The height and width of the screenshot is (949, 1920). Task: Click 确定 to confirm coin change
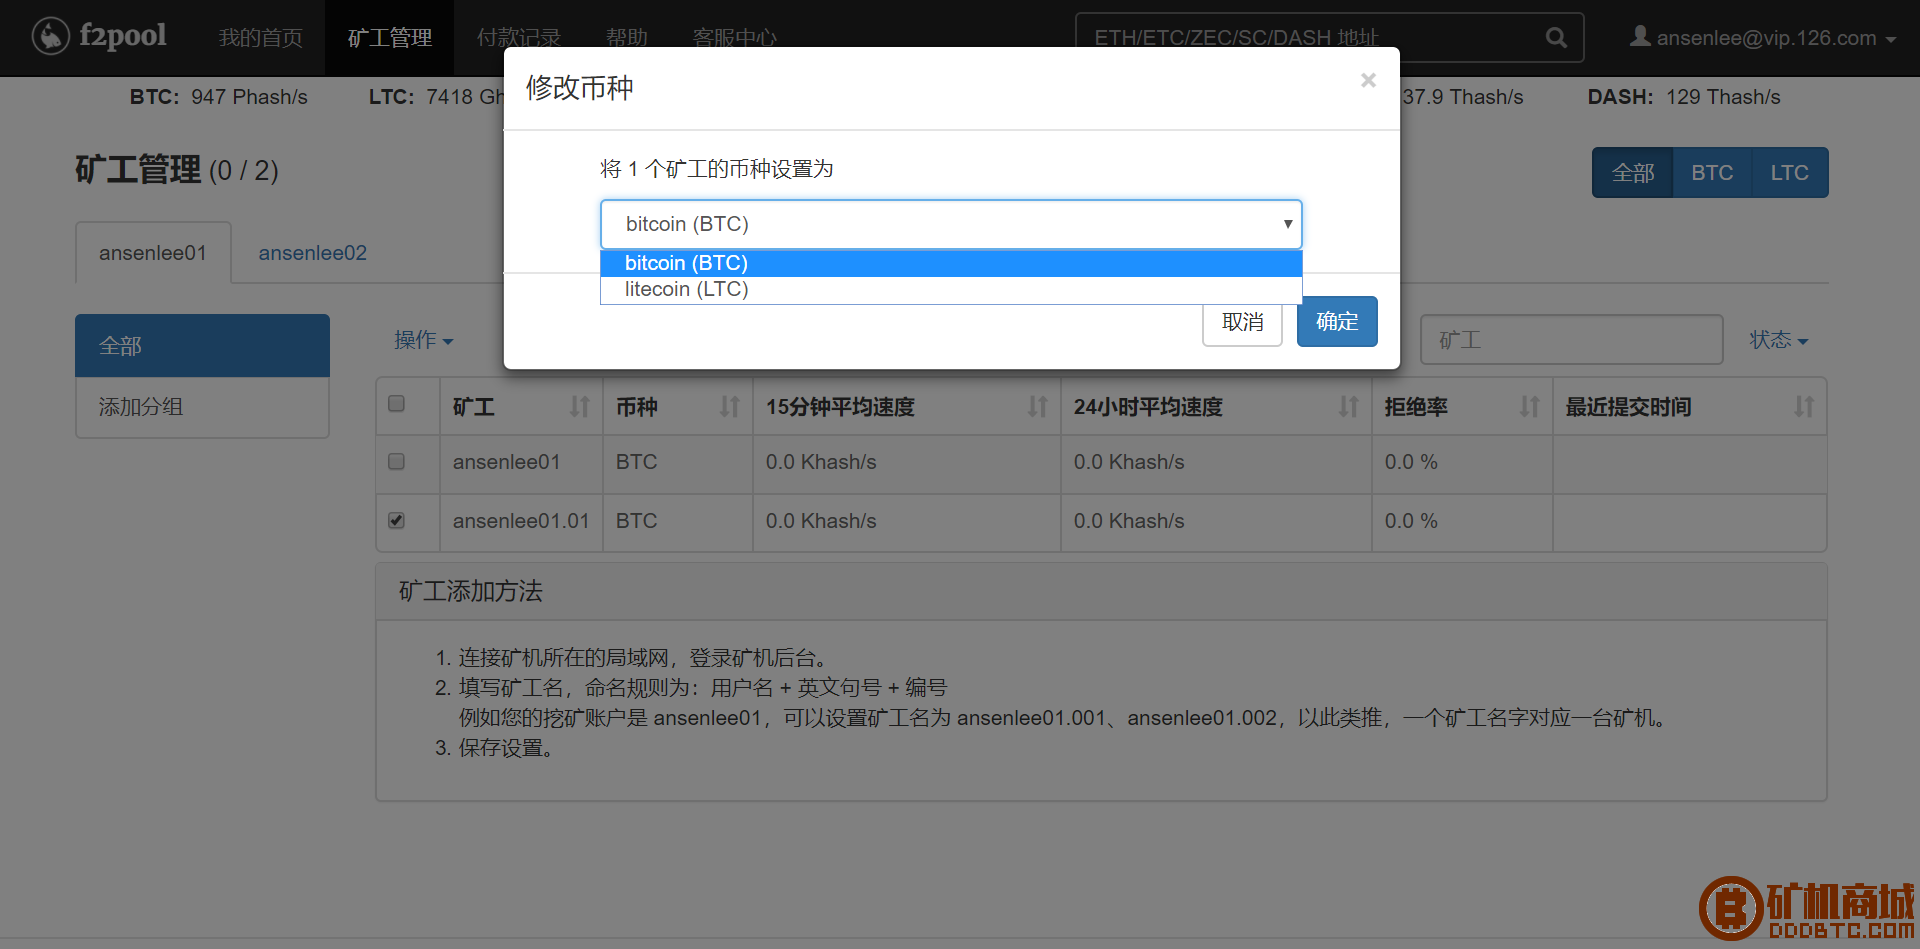click(1337, 322)
